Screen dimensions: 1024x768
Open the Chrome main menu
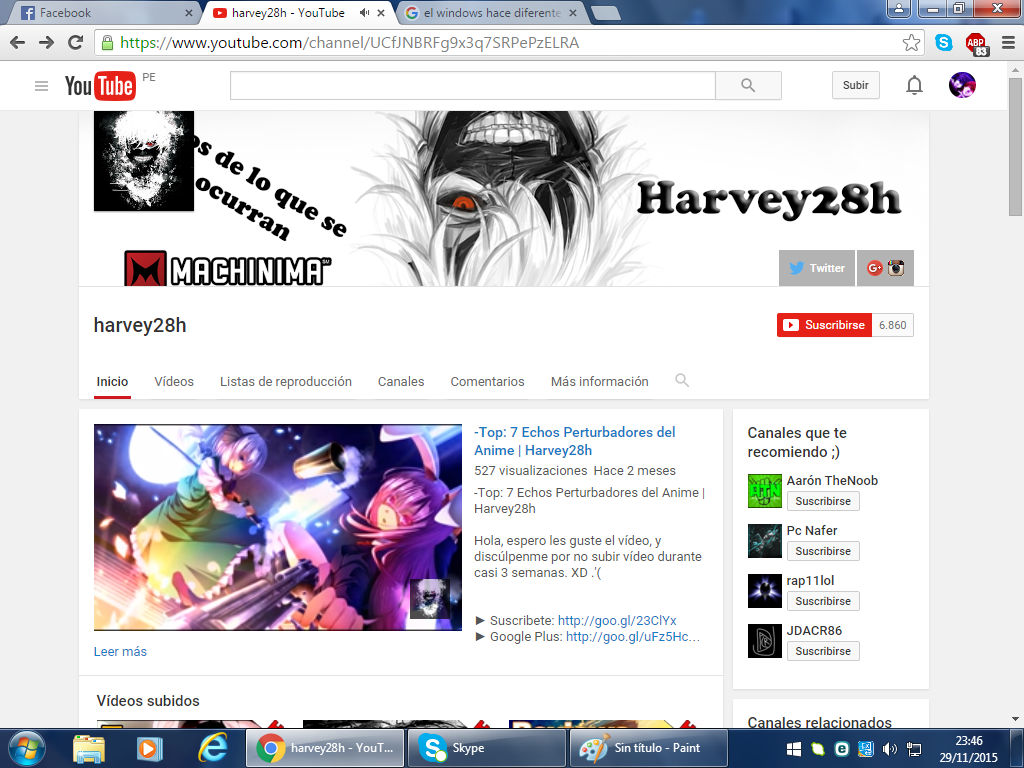click(1008, 43)
